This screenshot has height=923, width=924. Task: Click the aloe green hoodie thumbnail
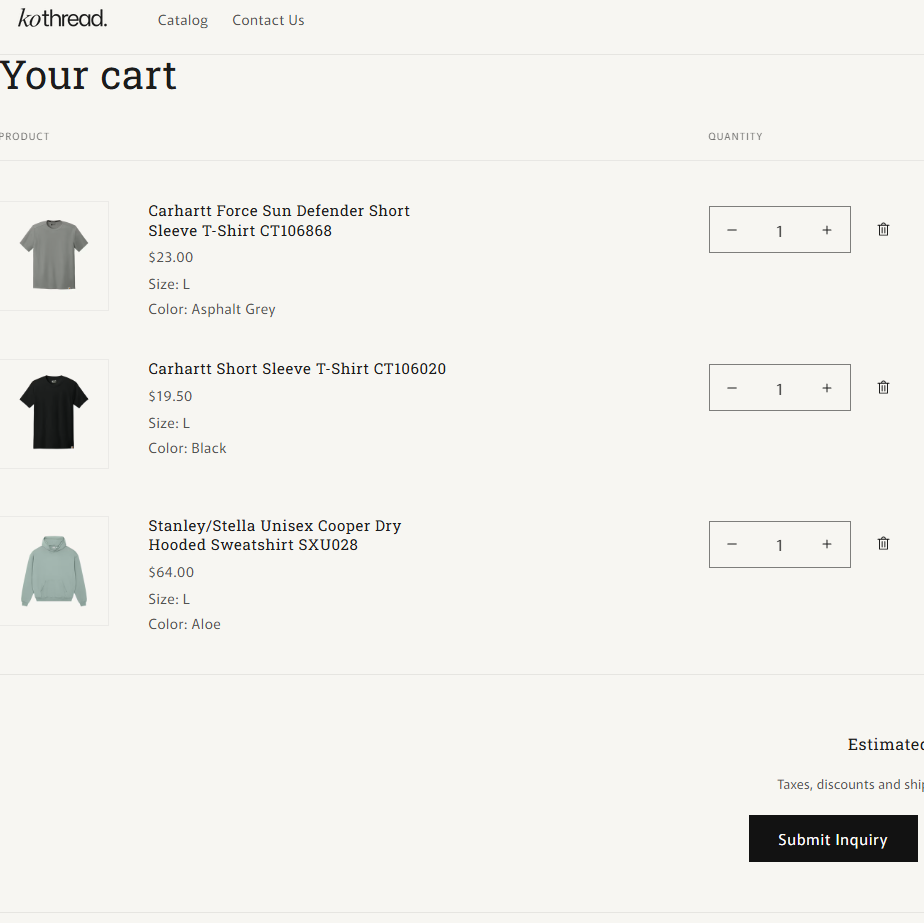pyautogui.click(x=54, y=571)
